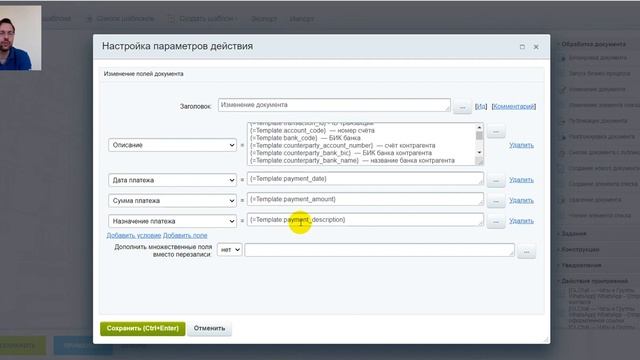
Task: Click the bank_code — БИК банка line
Action: tap(305, 138)
